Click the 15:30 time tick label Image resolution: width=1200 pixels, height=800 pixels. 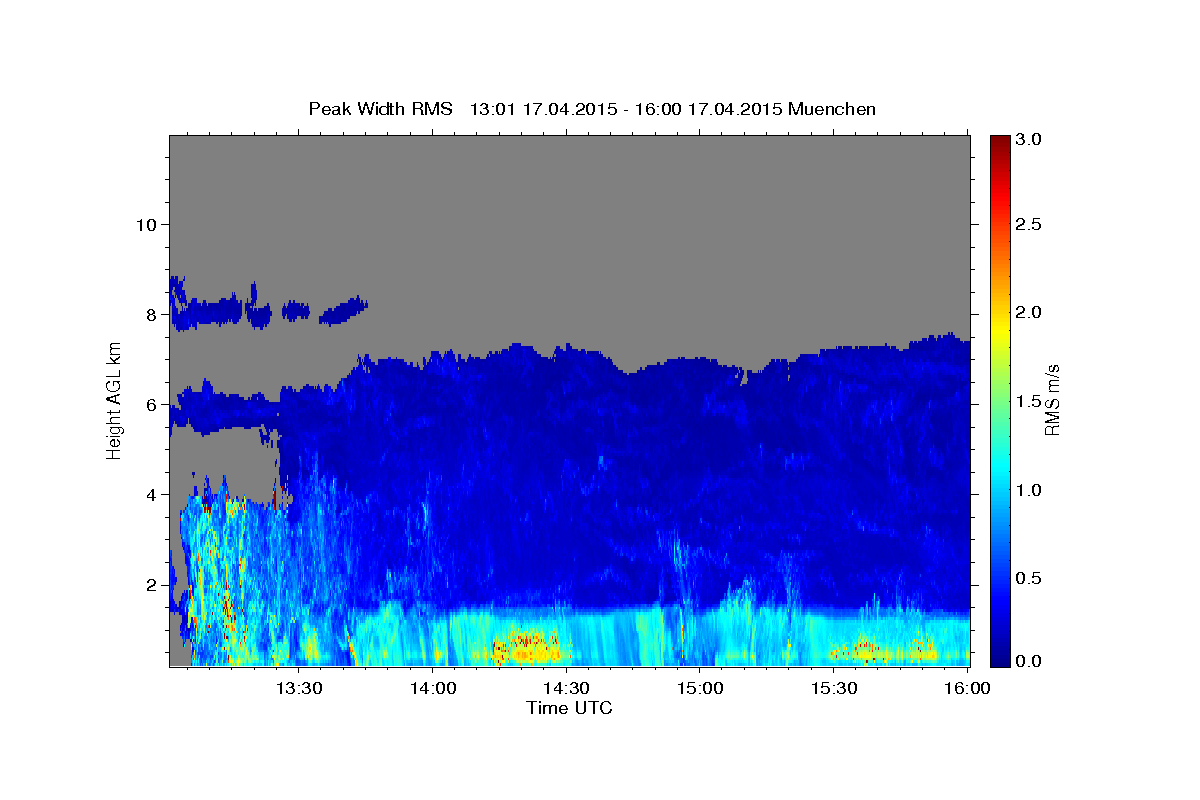click(x=834, y=688)
